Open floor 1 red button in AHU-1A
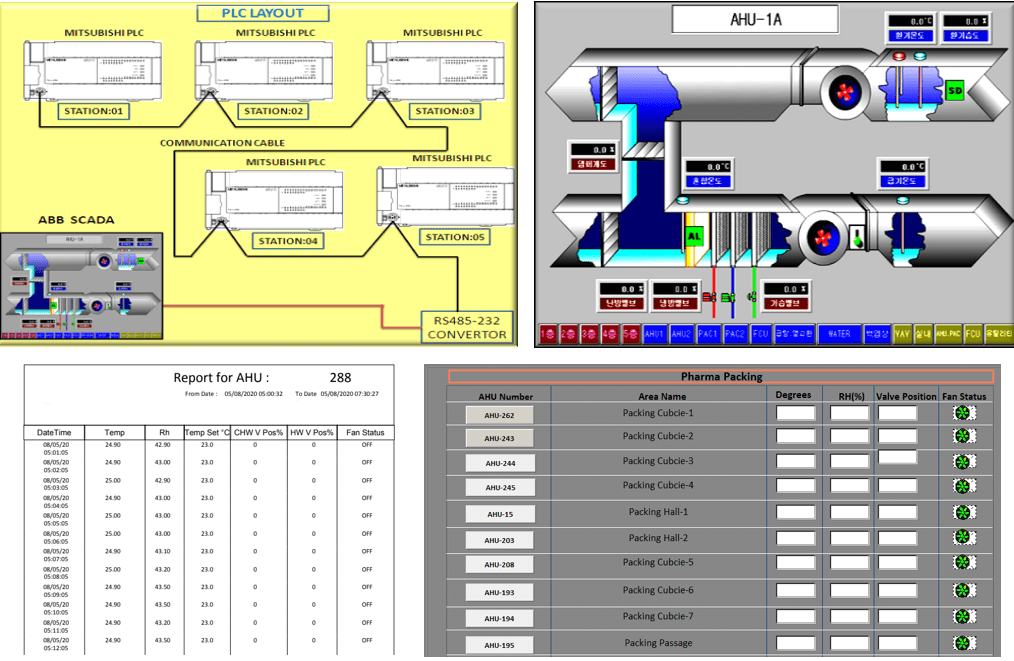1014x661 pixels. [548, 334]
